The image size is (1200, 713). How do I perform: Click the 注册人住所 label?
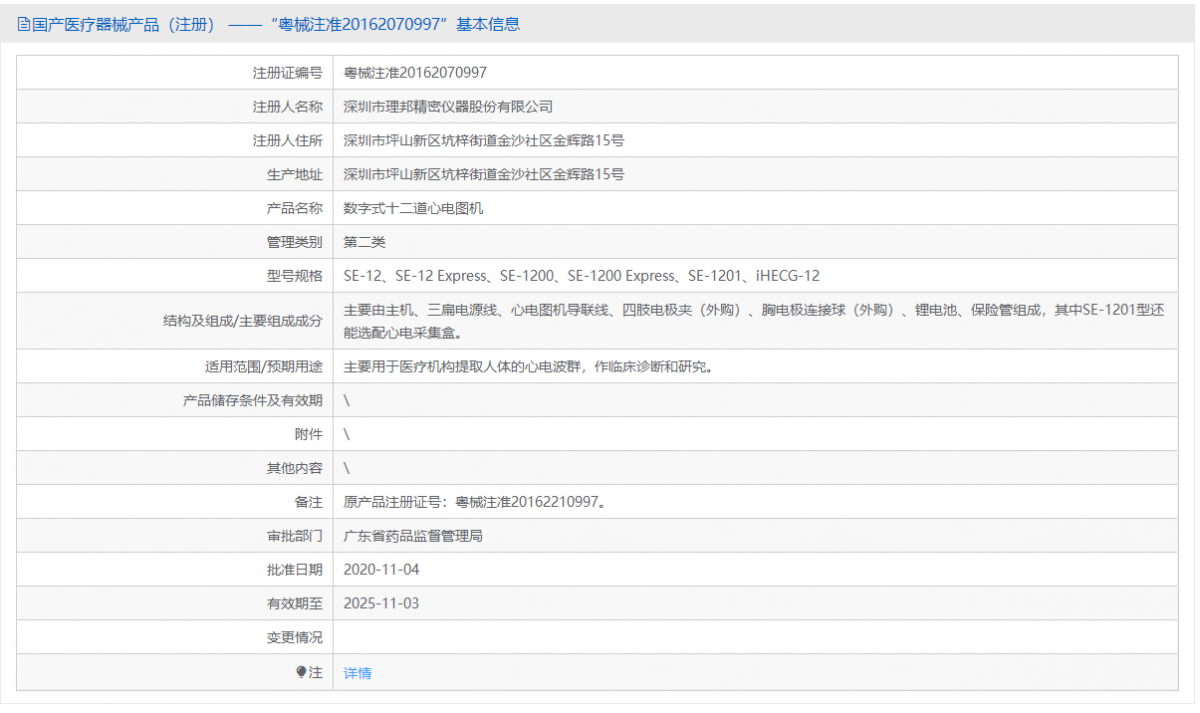click(x=287, y=141)
